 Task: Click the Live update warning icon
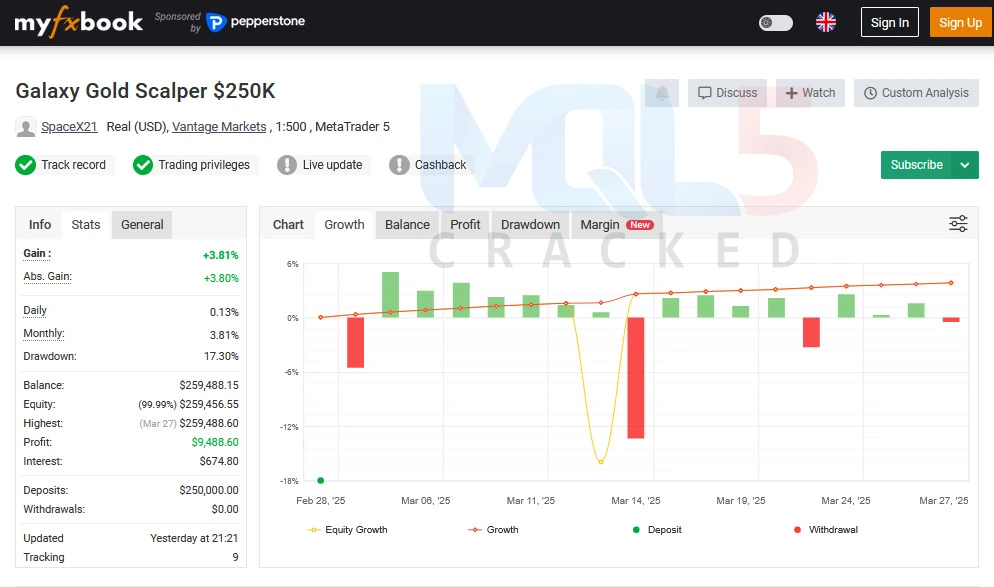(x=287, y=165)
